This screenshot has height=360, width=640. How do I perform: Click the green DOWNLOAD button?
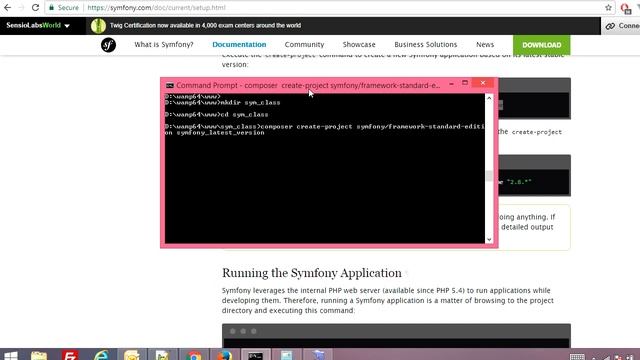[542, 45]
